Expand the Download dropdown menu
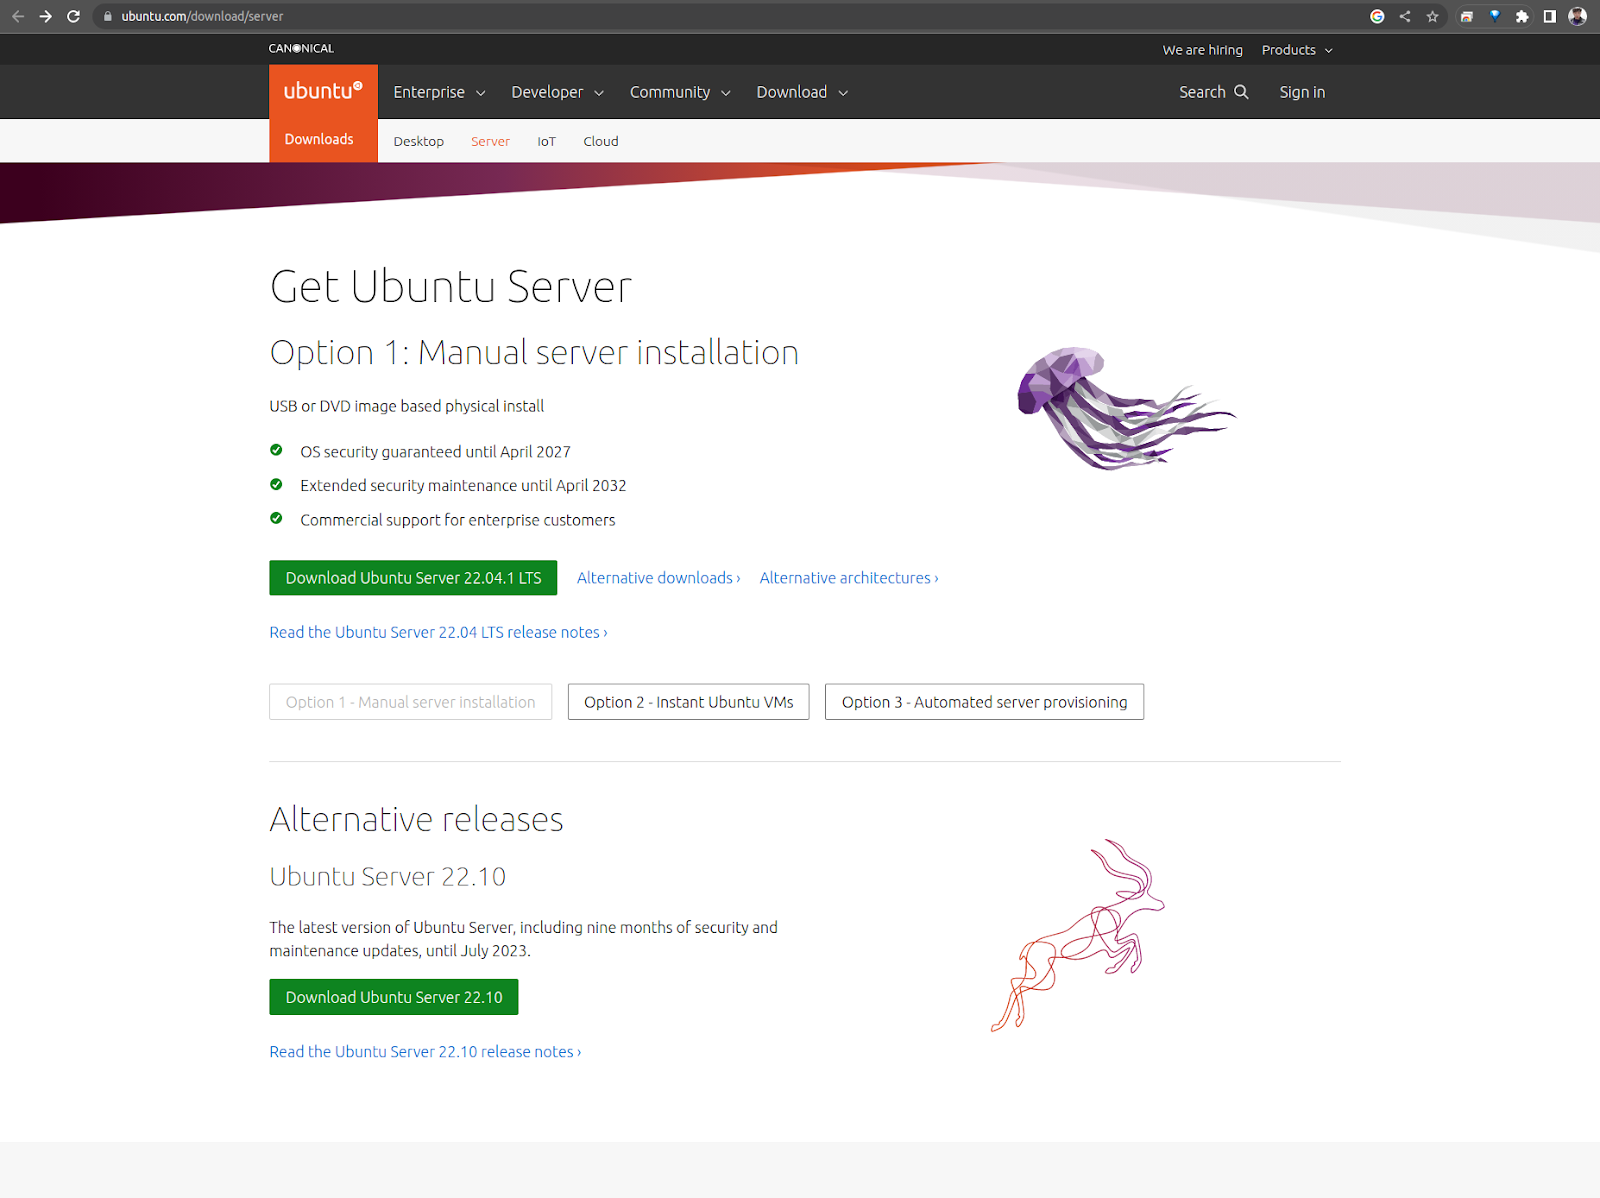The width and height of the screenshot is (1600, 1198). pyautogui.click(x=802, y=92)
